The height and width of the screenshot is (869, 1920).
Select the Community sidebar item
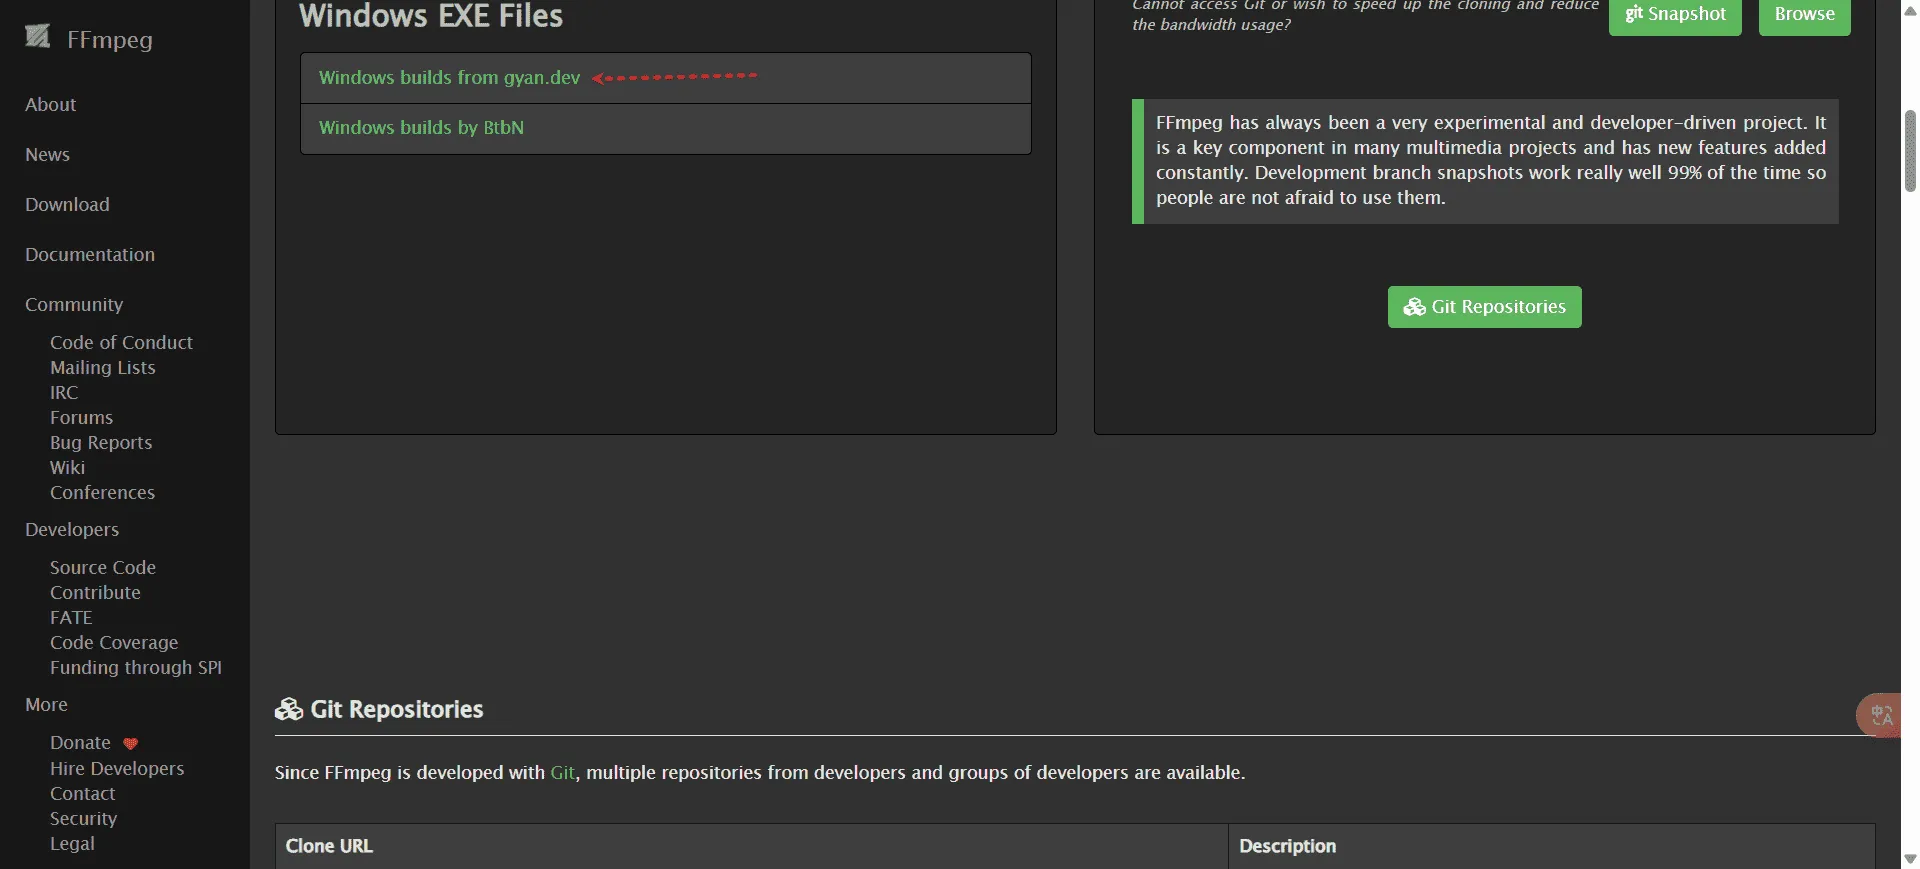click(x=74, y=304)
